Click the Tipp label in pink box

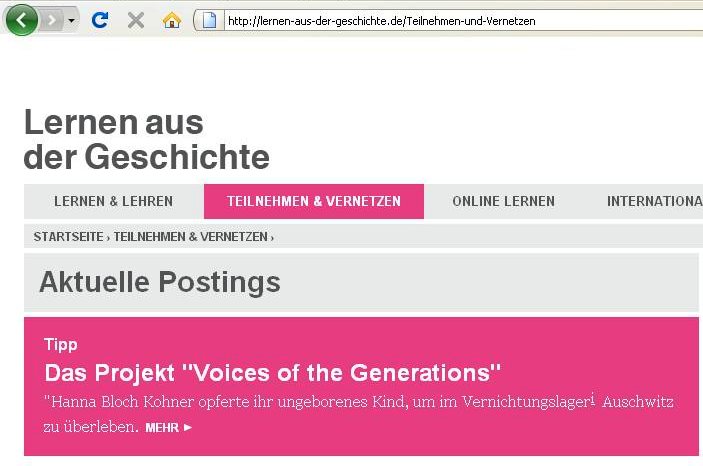61,344
